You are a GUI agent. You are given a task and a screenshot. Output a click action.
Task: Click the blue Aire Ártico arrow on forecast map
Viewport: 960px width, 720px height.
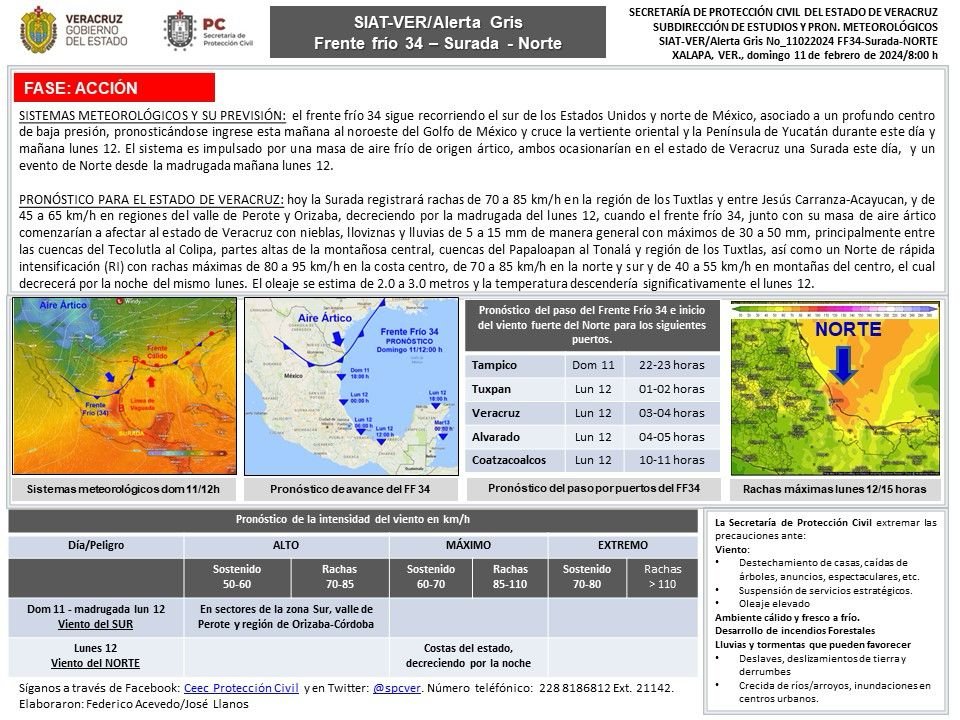tap(338, 335)
